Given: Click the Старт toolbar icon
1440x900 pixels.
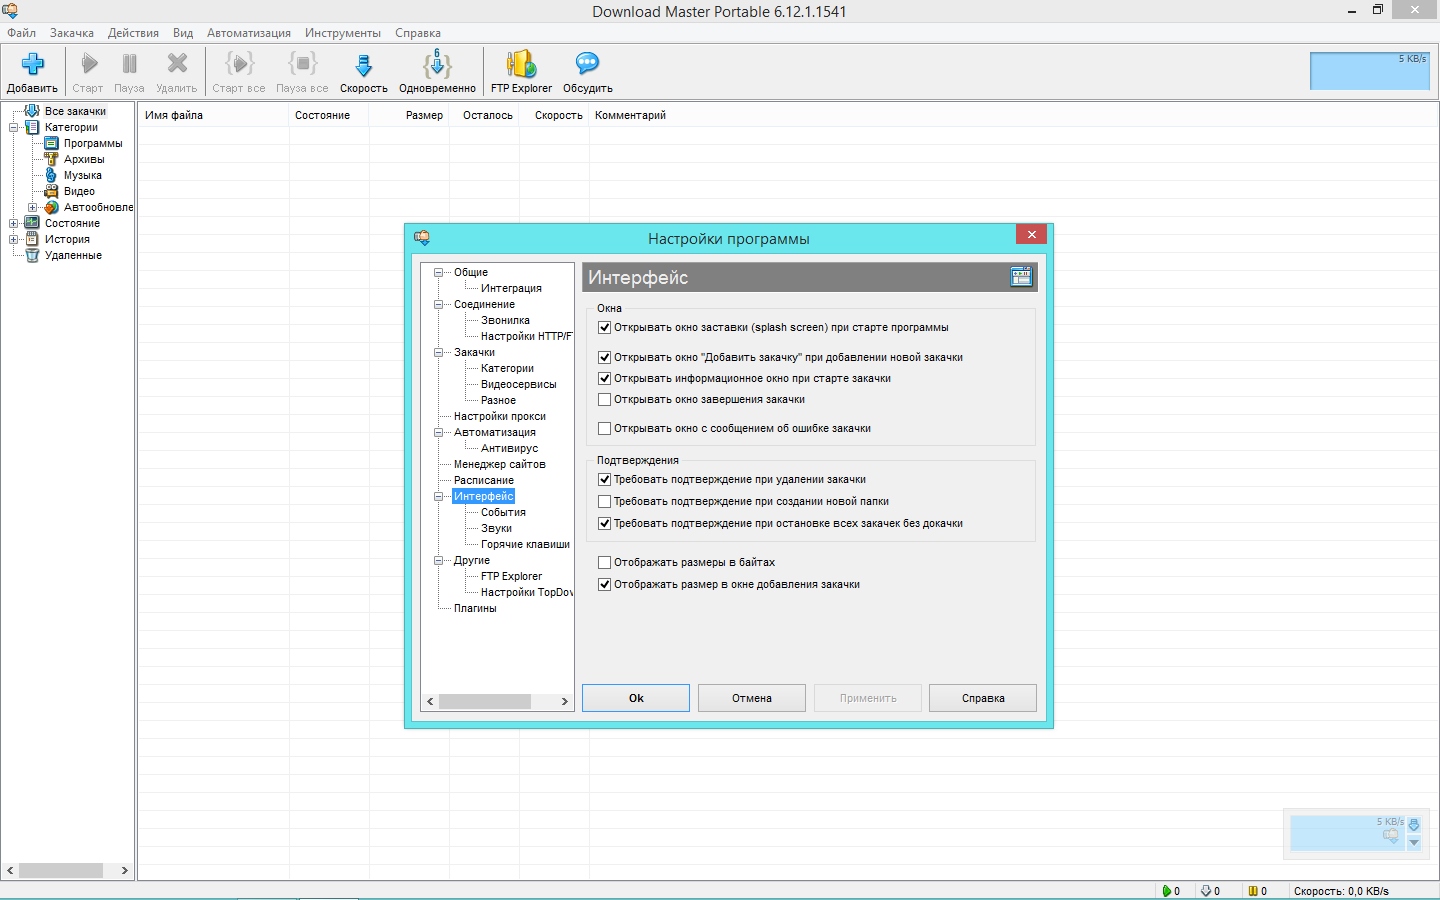Looking at the screenshot, I should tap(89, 64).
